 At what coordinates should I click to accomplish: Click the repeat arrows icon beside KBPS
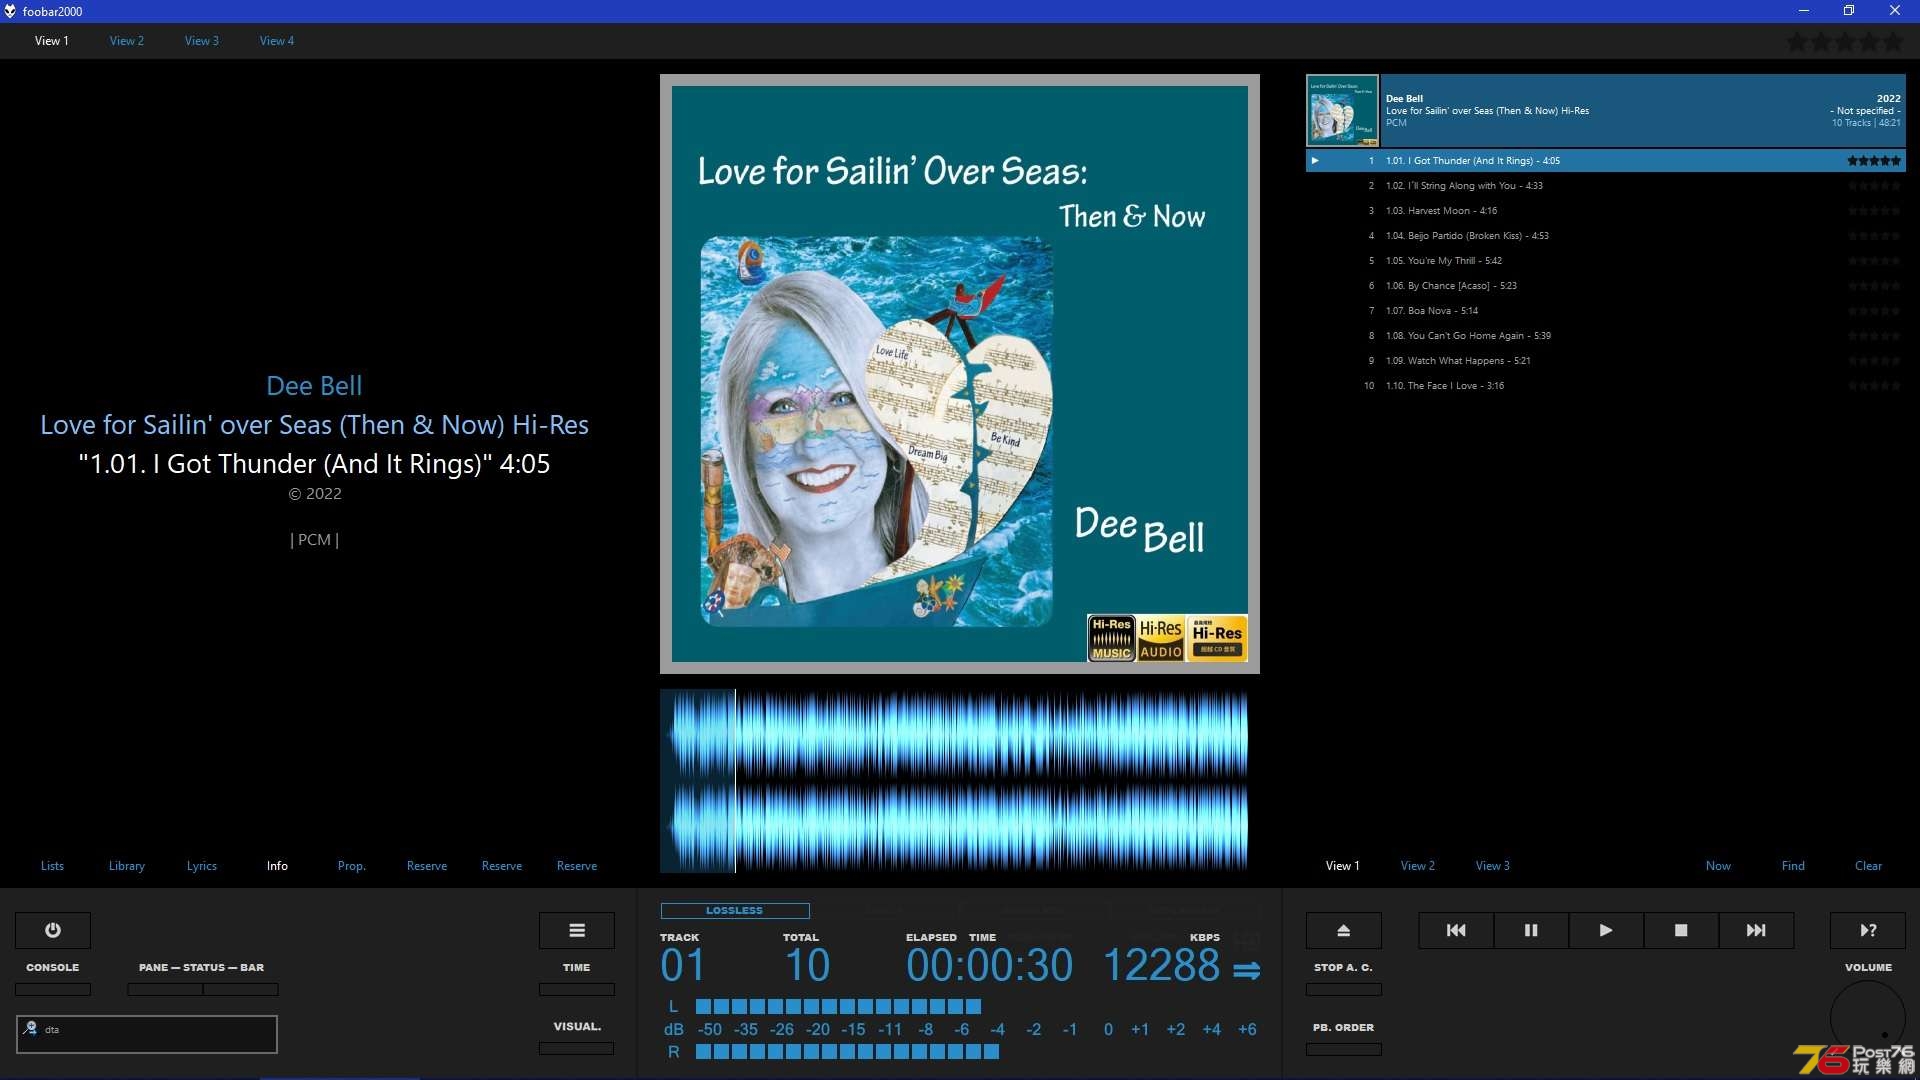pos(1246,970)
